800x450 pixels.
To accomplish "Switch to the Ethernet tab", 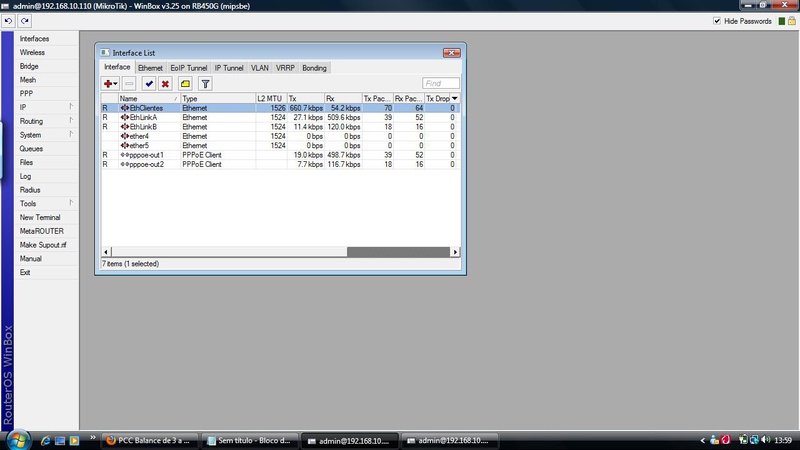I will [x=150, y=68].
